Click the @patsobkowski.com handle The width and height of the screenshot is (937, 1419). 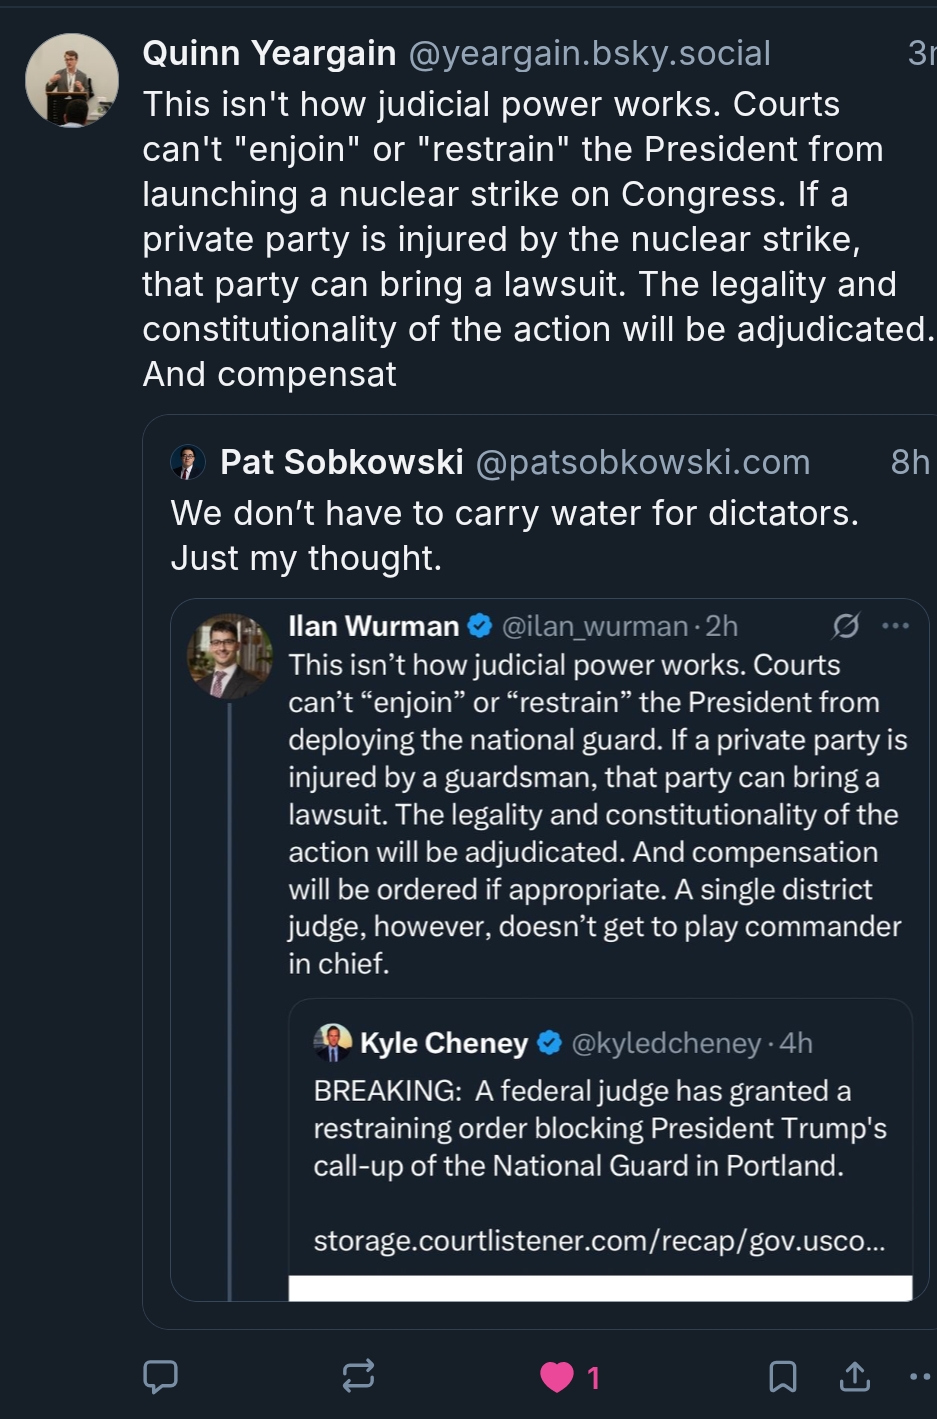pyautogui.click(x=642, y=462)
